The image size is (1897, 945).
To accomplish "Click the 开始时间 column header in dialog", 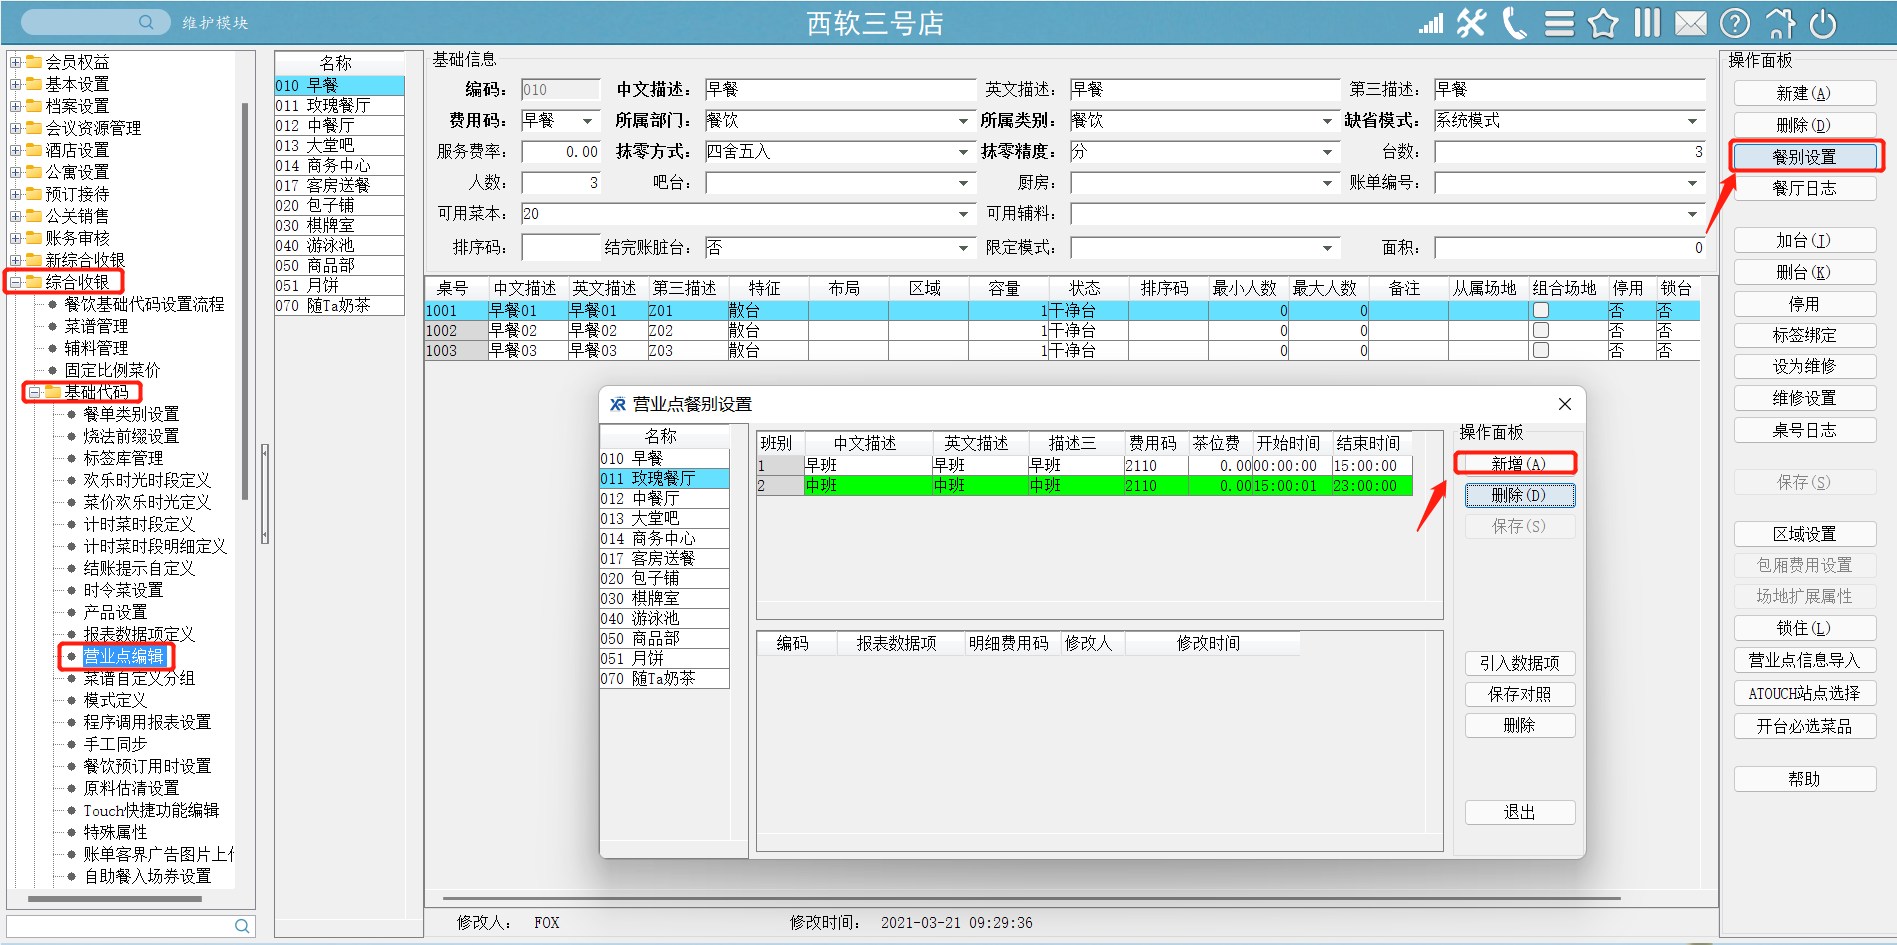I will coord(1288,443).
